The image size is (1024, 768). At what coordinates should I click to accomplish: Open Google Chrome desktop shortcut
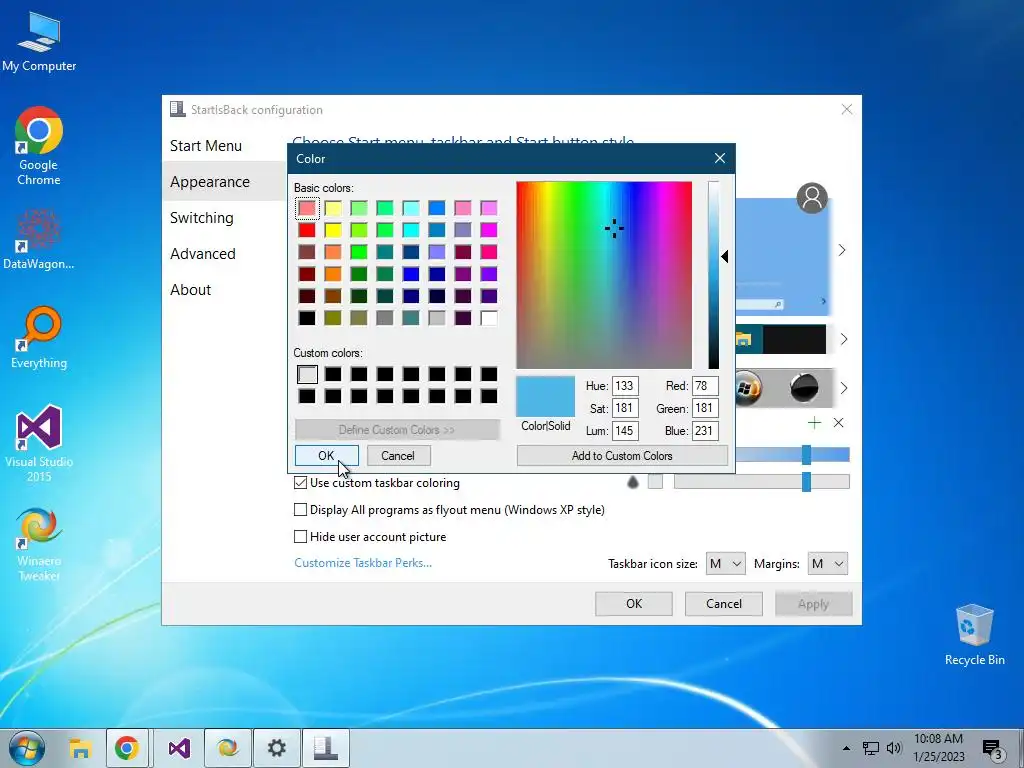[39, 146]
